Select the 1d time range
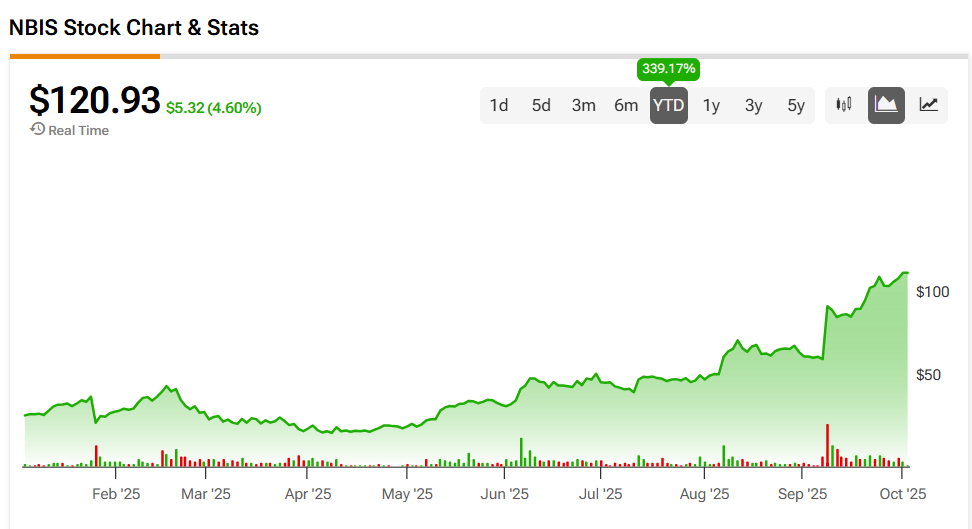 (499, 105)
